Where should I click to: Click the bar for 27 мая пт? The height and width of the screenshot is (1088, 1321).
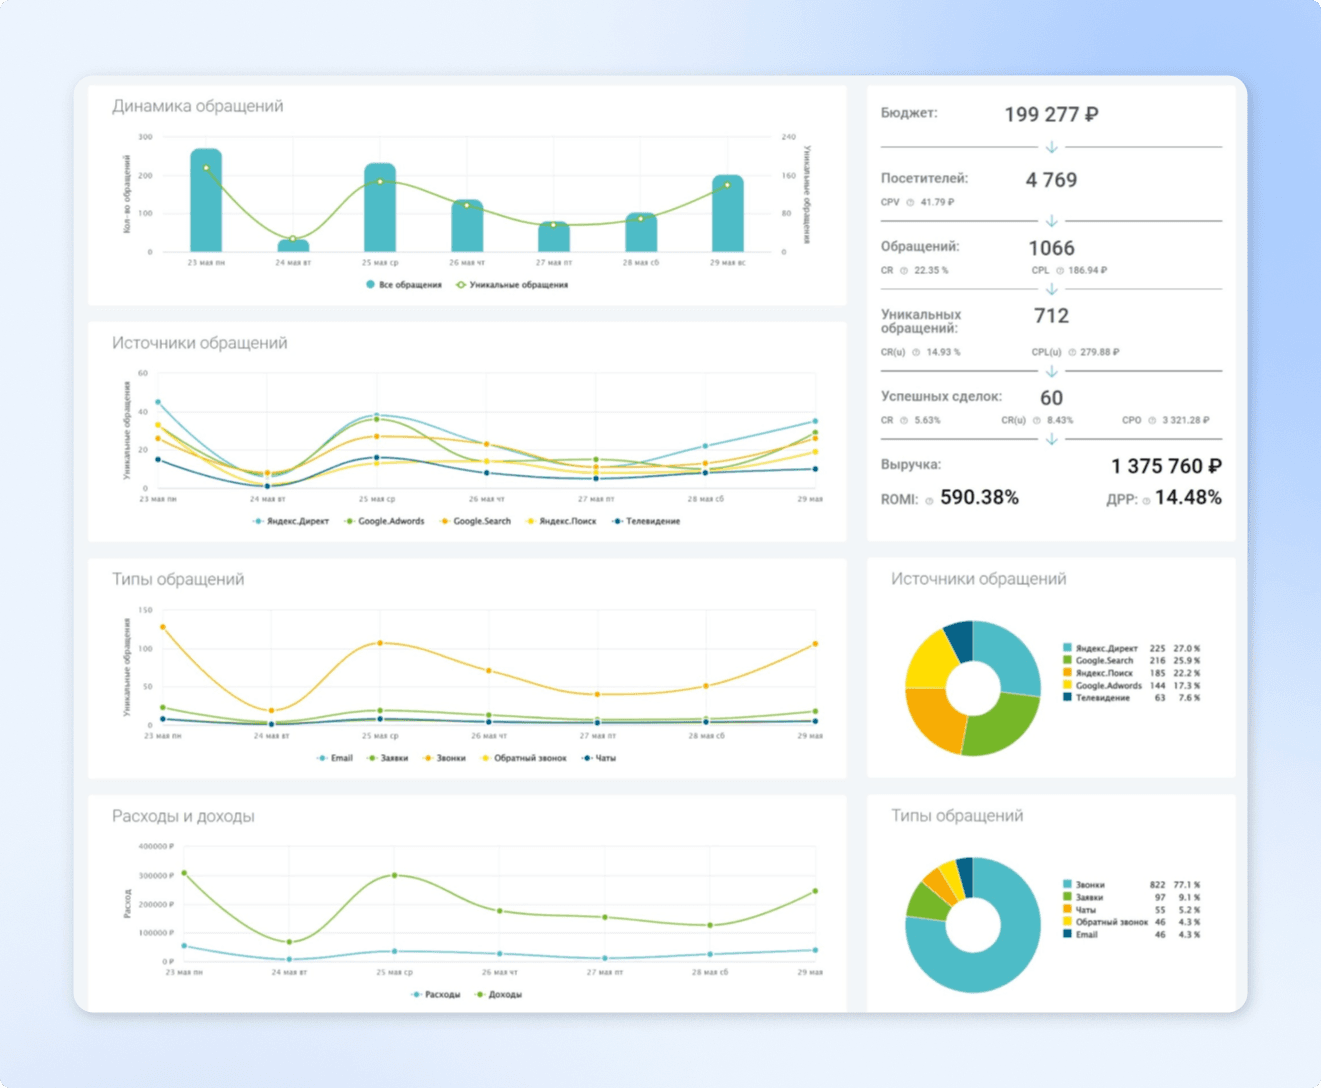pyautogui.click(x=554, y=237)
